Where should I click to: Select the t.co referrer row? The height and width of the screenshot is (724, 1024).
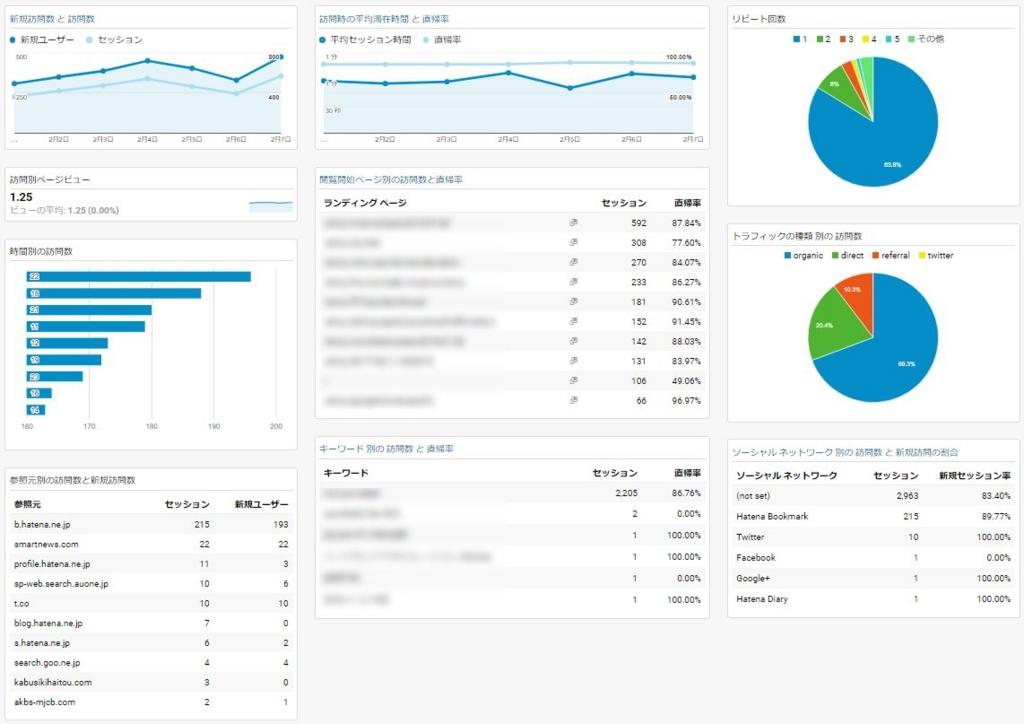click(151, 603)
